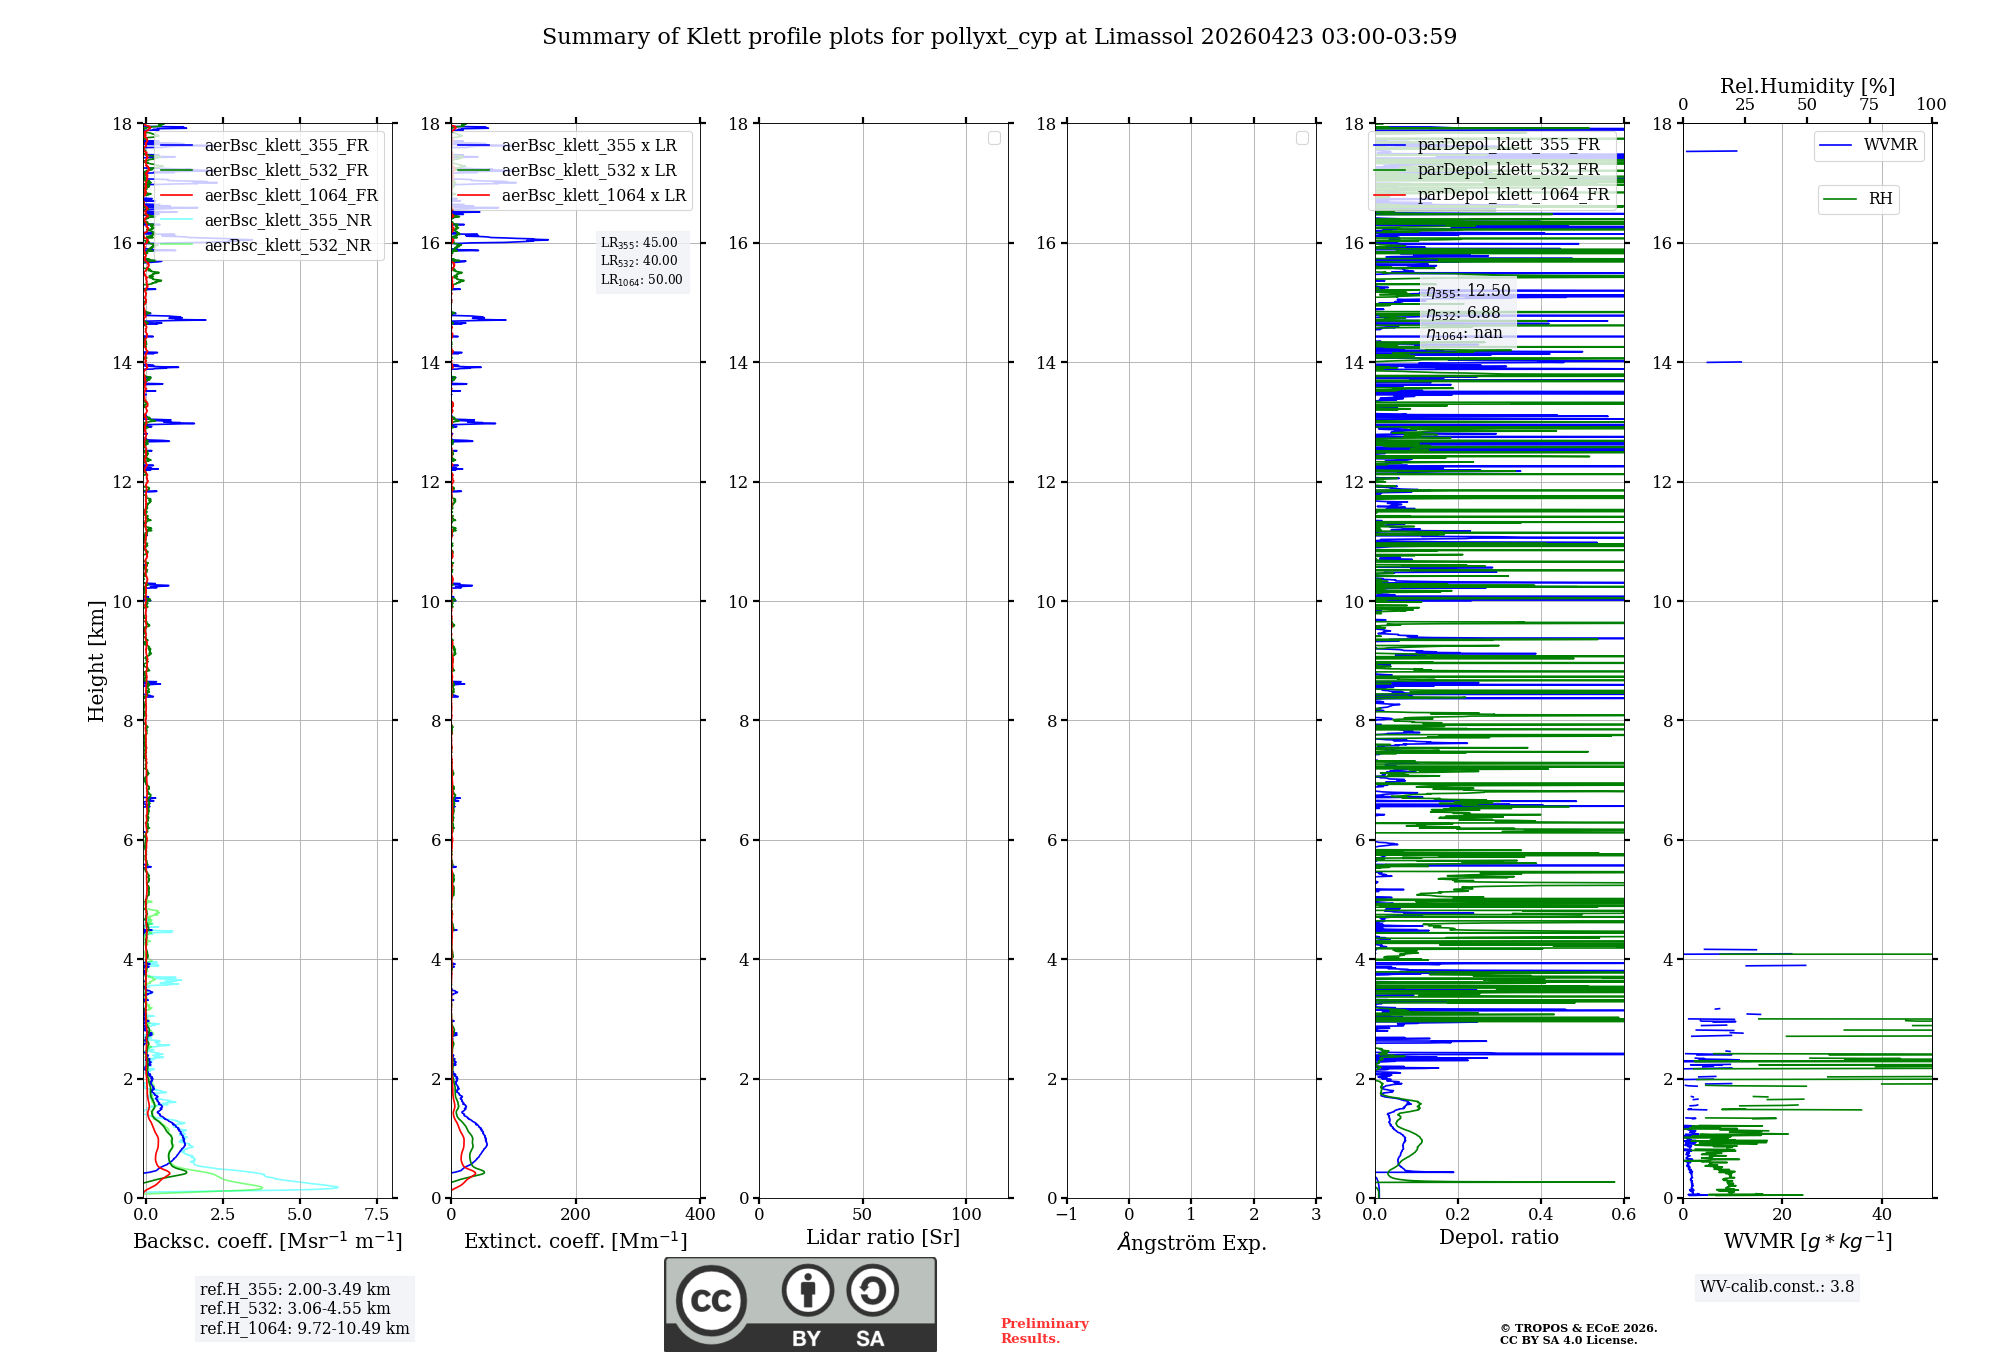Click blue line swatch beside aerBsc_klett_355_FR
Screen dimensions: 2000x1360
(177, 146)
